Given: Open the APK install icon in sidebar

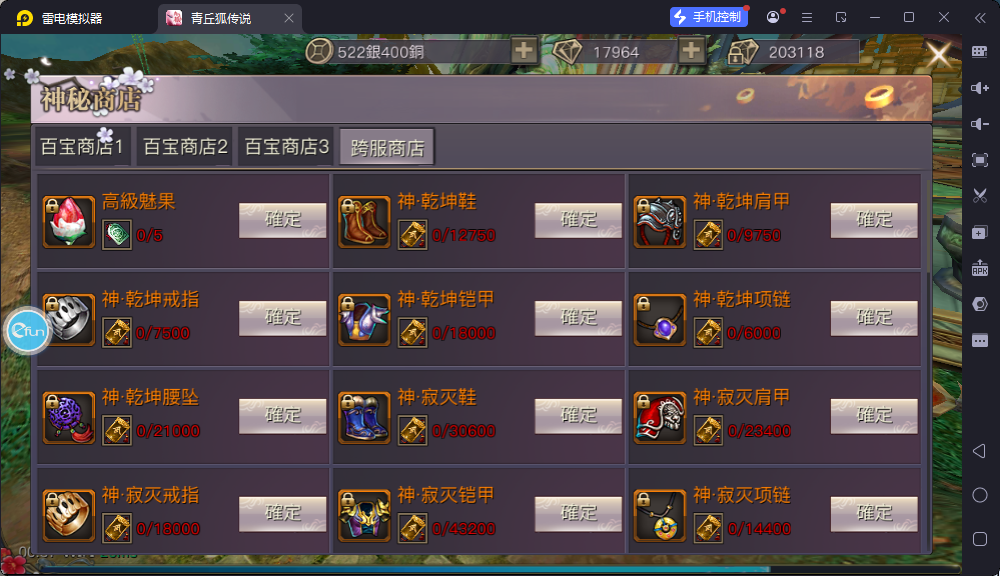Looking at the screenshot, I should tap(980, 268).
